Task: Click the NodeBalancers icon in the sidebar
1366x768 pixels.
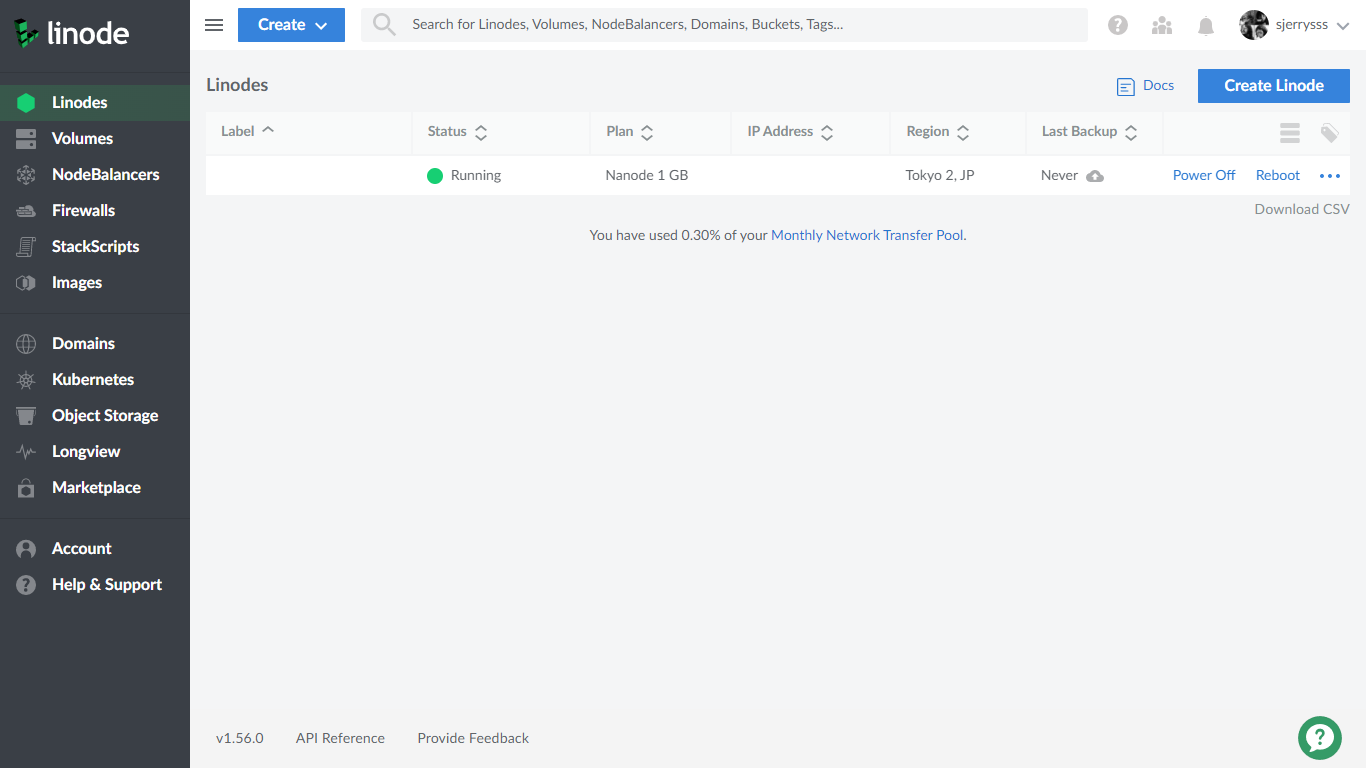Action: [x=26, y=175]
